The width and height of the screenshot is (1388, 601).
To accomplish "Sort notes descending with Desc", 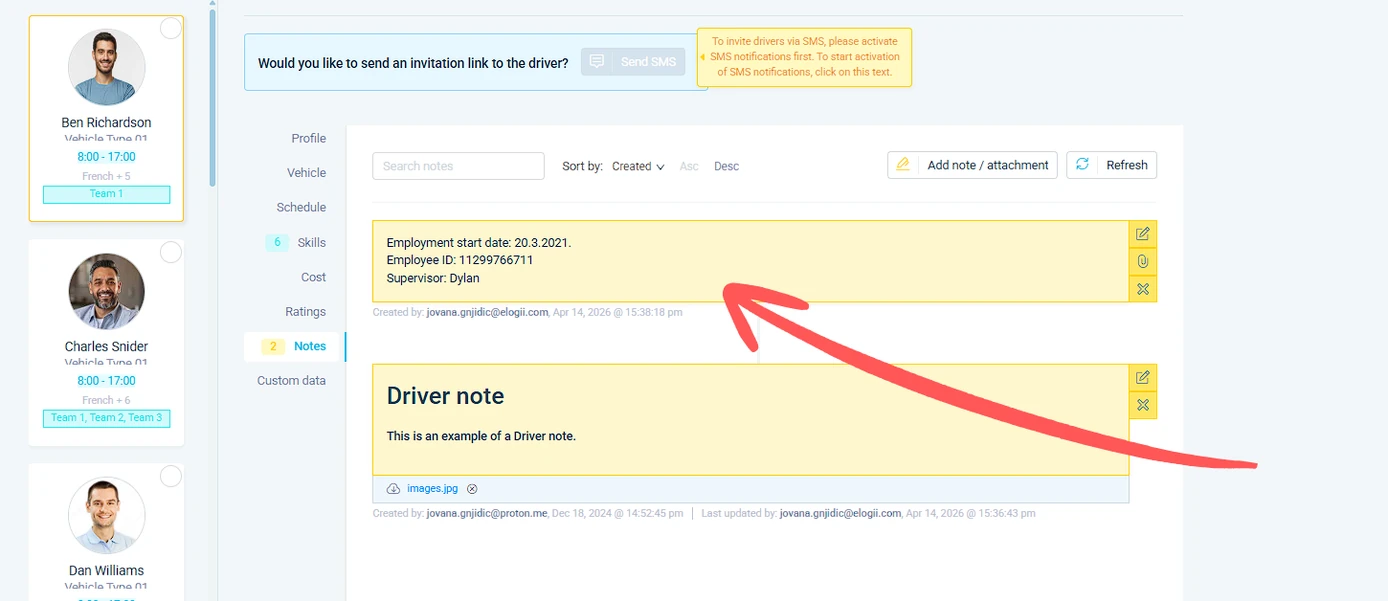I will [727, 166].
